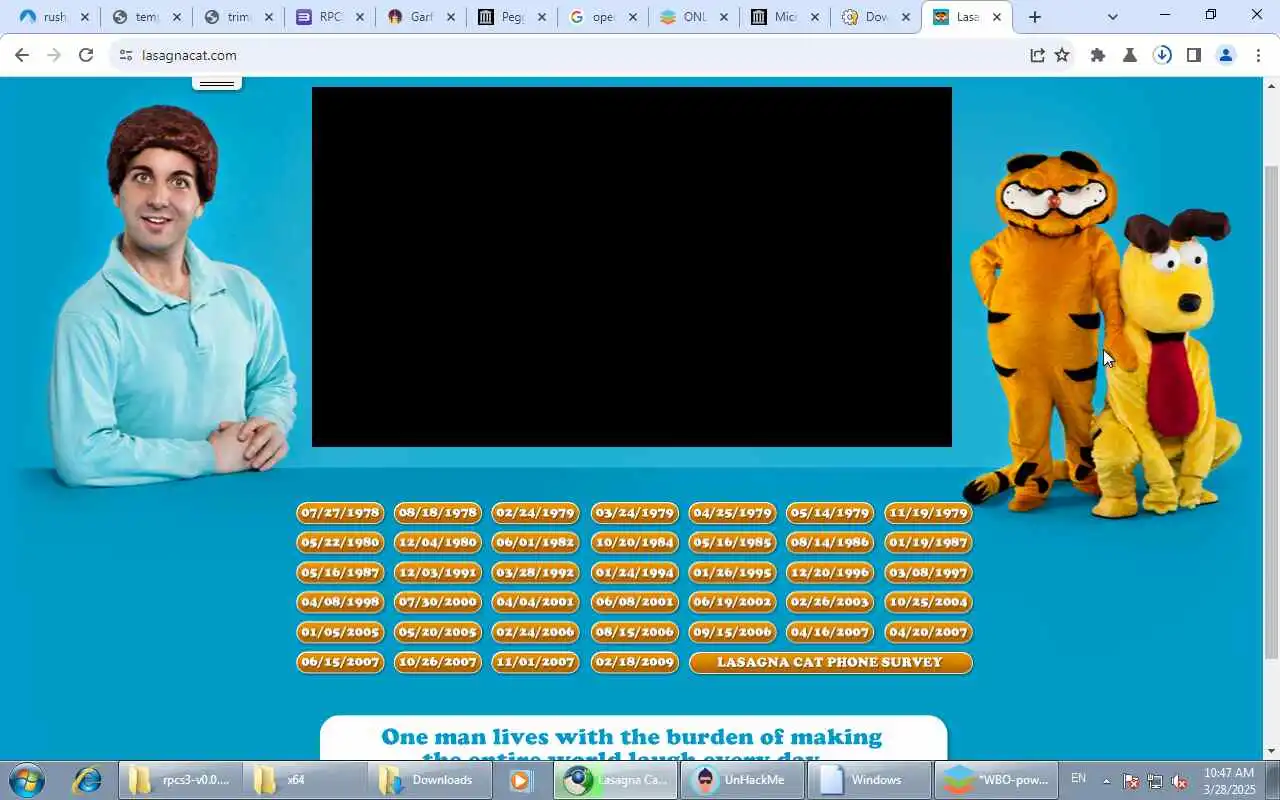Viewport: 1280px width, 800px height.
Task: Open the network tray icon
Action: (1155, 781)
